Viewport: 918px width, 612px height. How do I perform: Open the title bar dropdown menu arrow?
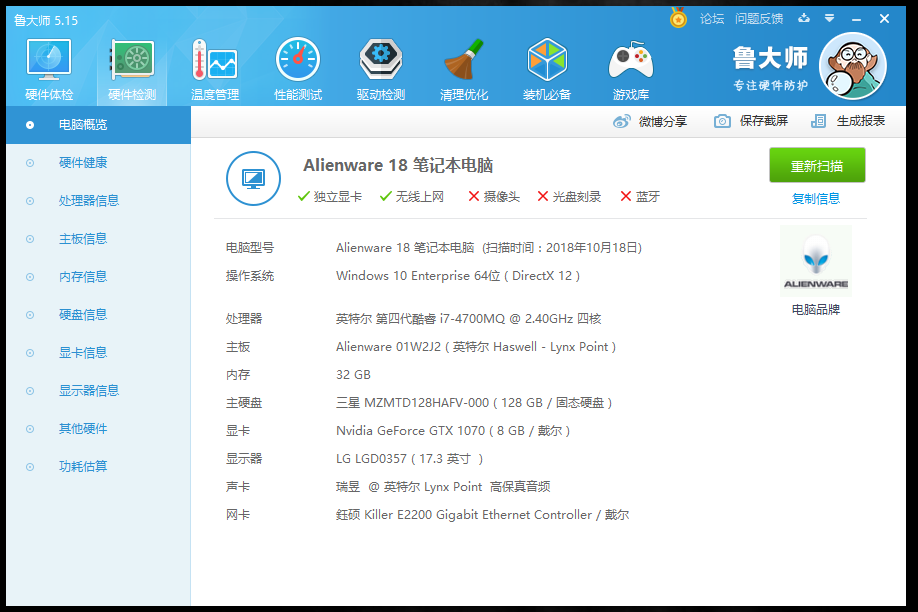point(830,18)
